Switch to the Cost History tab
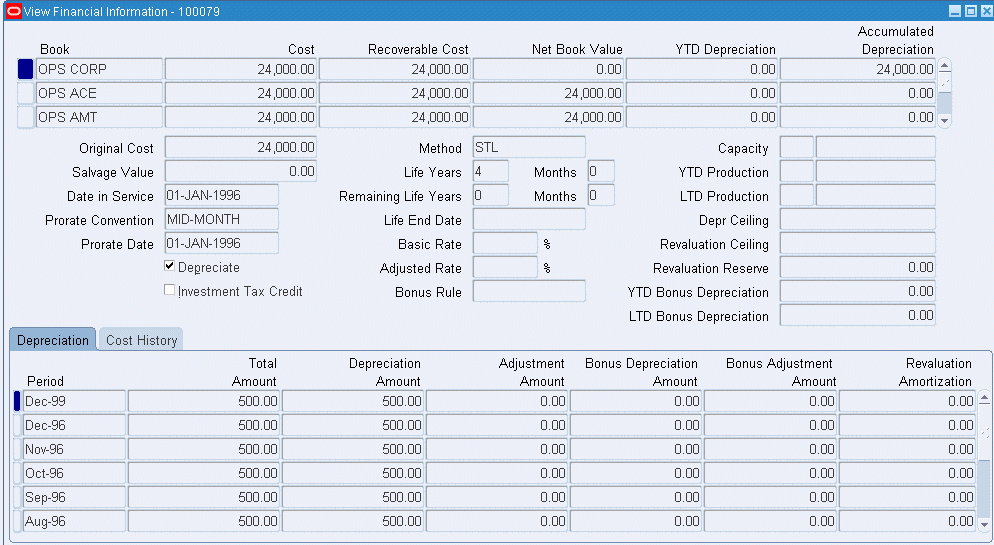Image resolution: width=994 pixels, height=545 pixels. click(141, 340)
